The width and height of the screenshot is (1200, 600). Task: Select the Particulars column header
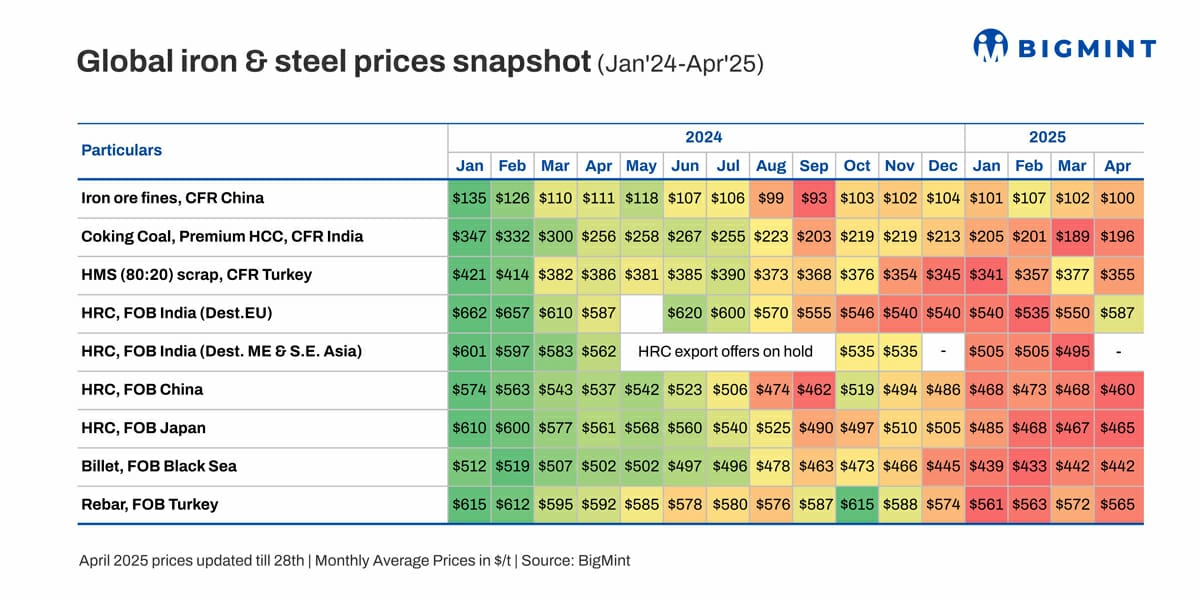(x=121, y=150)
